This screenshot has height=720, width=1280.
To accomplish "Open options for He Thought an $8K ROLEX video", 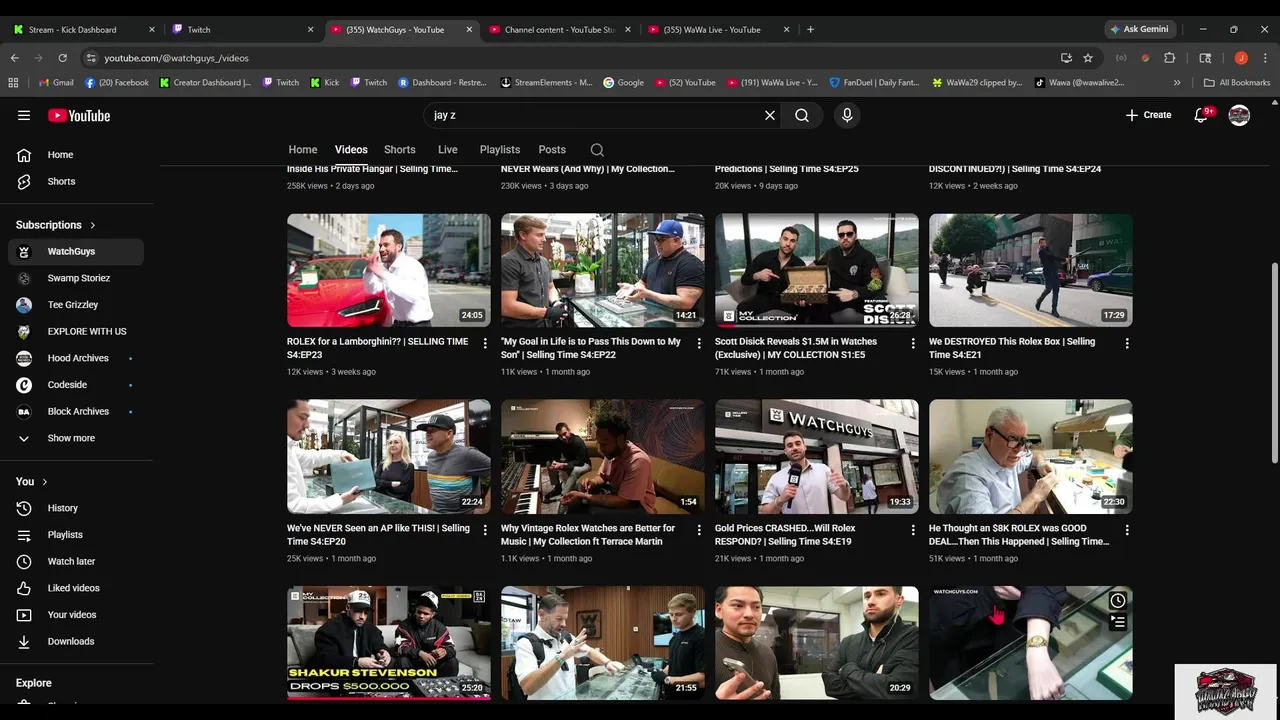I will [1127, 530].
